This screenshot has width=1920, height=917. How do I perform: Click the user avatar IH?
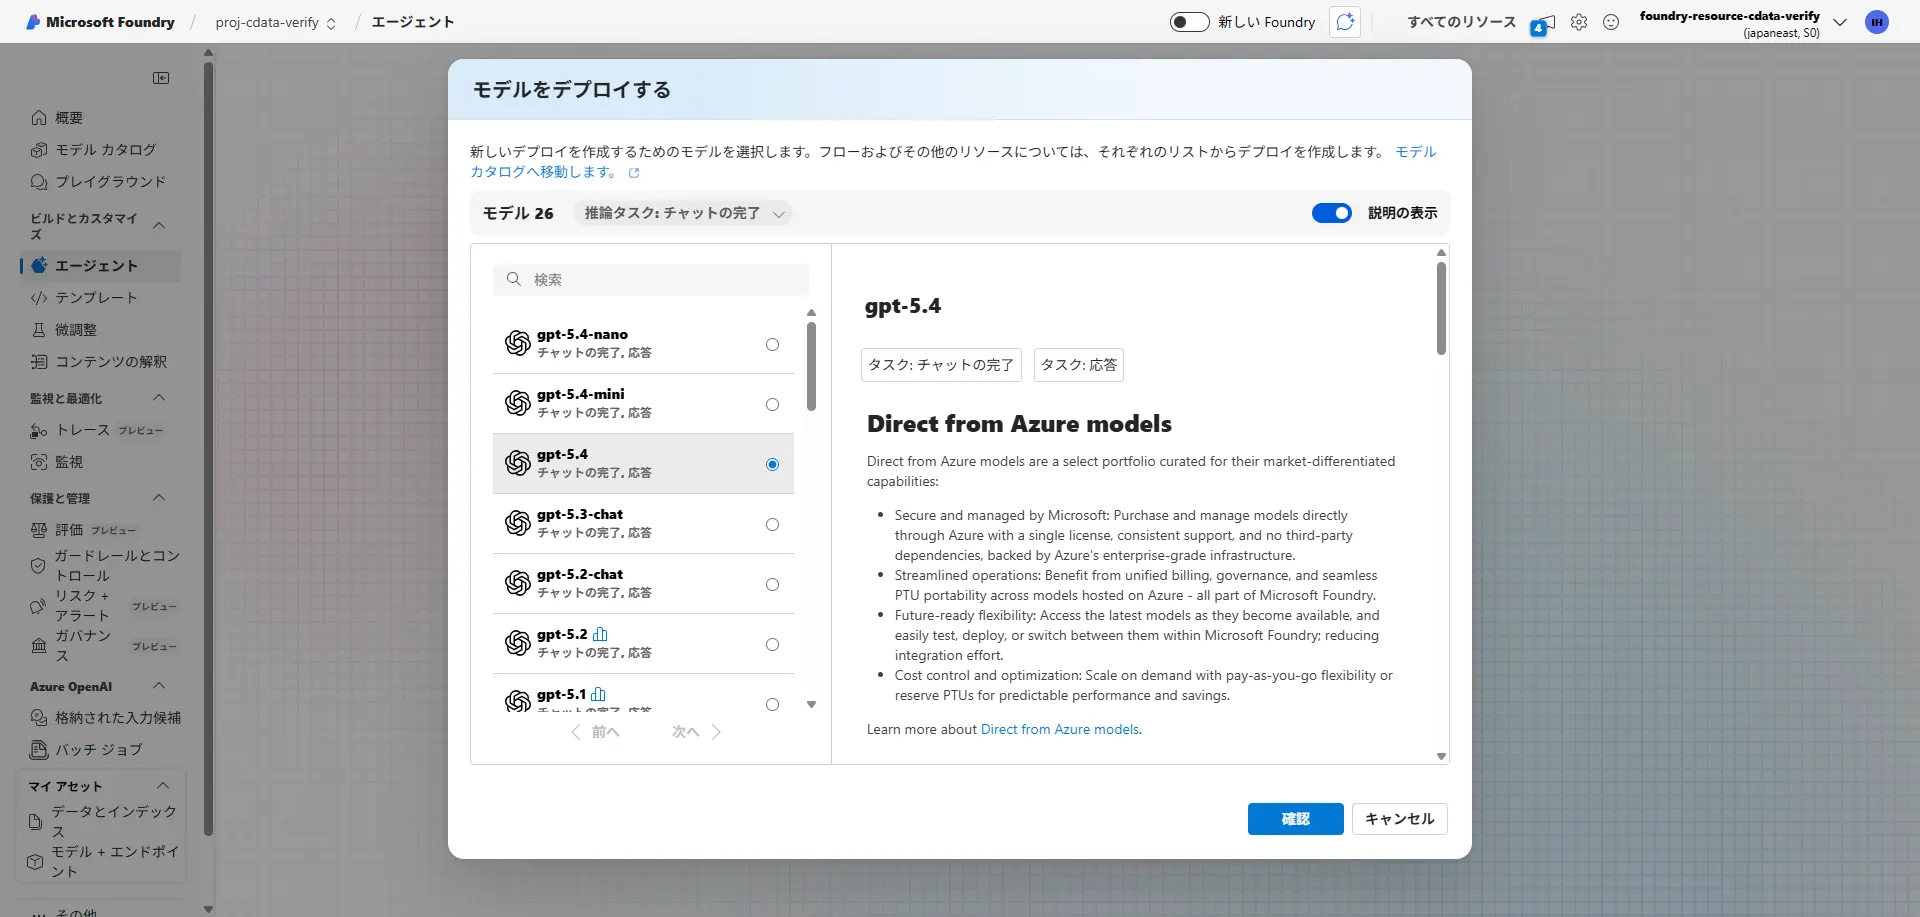(1877, 22)
